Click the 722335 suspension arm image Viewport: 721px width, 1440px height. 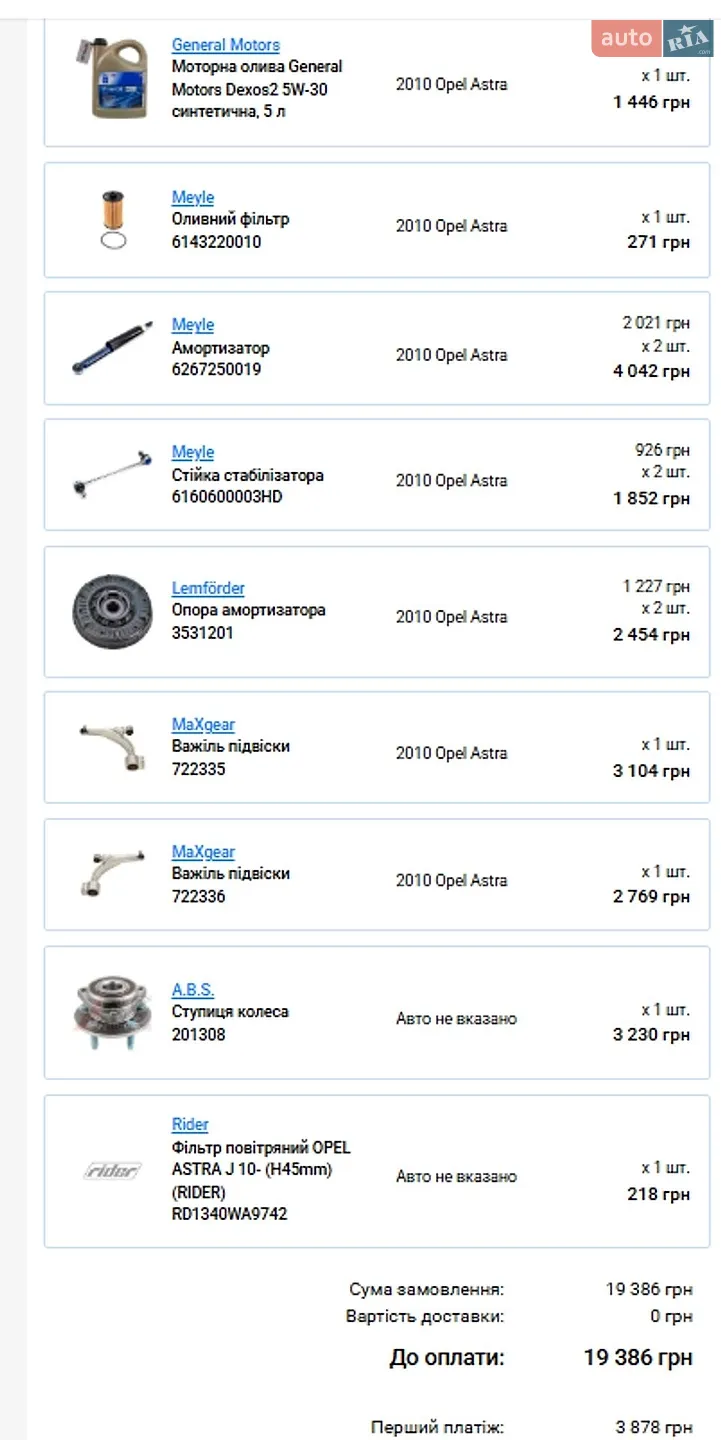112,746
